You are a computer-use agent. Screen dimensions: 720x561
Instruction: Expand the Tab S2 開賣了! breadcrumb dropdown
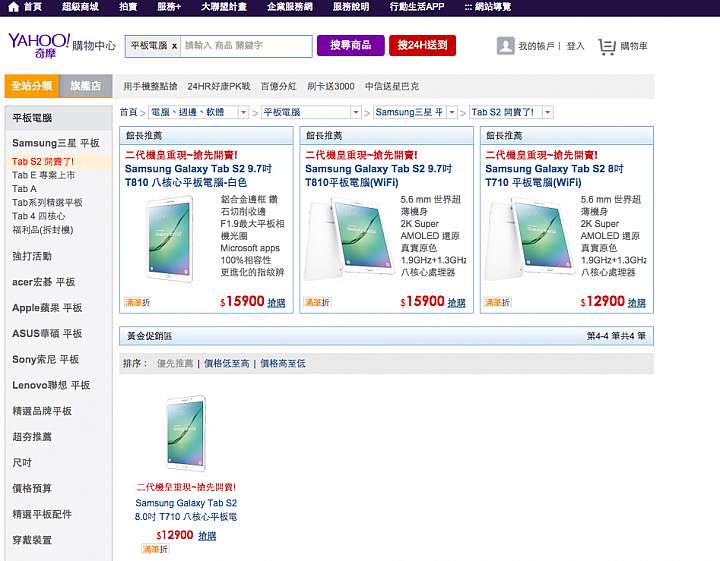click(548, 112)
